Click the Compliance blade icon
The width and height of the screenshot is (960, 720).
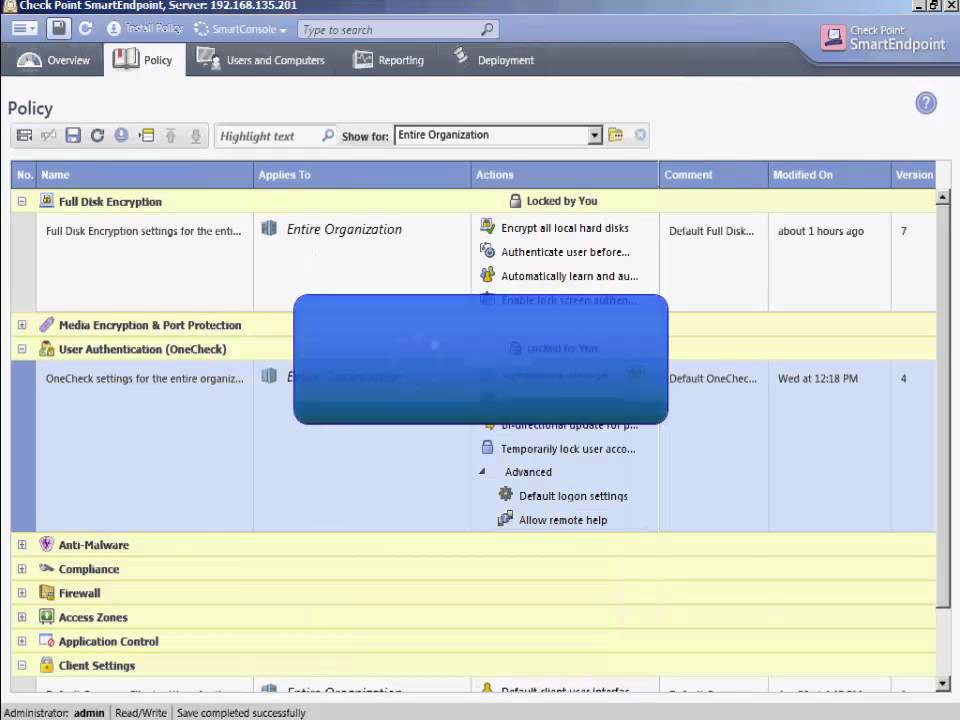pos(47,568)
